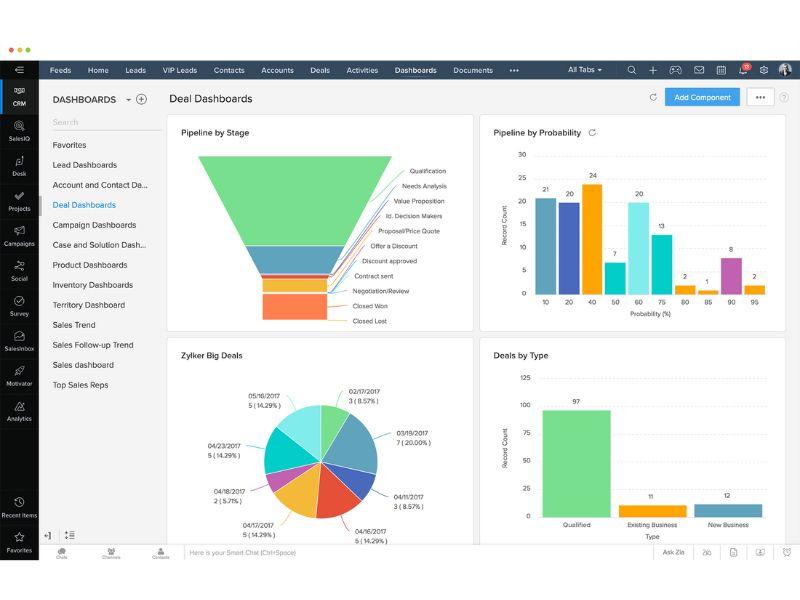This screenshot has width=800, height=600.
Task: Open Lead Dashboards in list
Action: (x=85, y=165)
